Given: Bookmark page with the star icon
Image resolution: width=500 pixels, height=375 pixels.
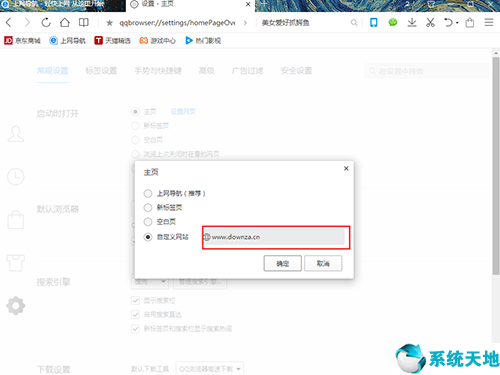Looking at the screenshot, I should click(109, 23).
